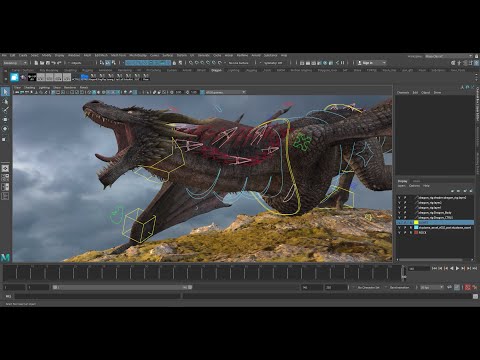Screen dimensions: 480x360
Task: Click the current frame field beside playback controls
Action: pyautogui.click(x=419, y=268)
